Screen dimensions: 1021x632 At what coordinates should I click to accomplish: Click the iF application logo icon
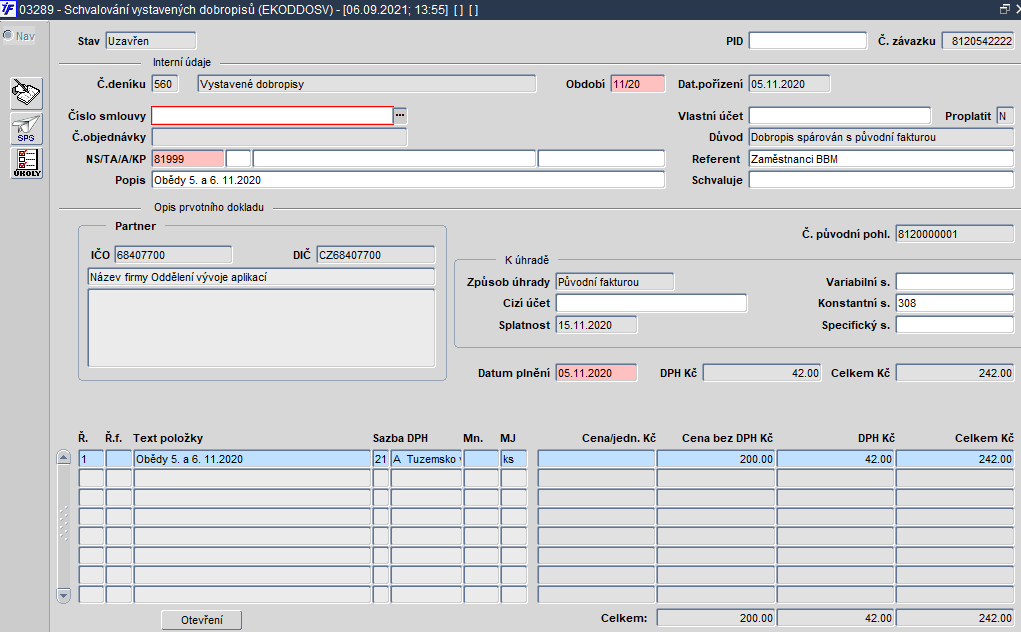click(x=9, y=9)
